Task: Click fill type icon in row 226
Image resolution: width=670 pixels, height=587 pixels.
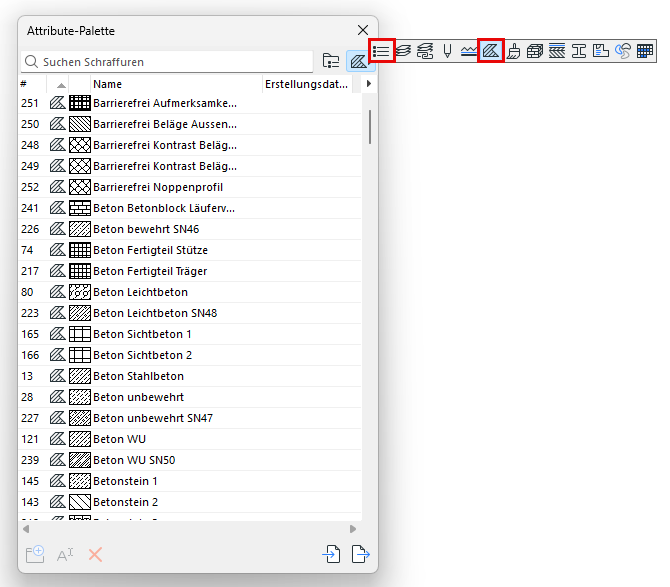Action: 57,229
